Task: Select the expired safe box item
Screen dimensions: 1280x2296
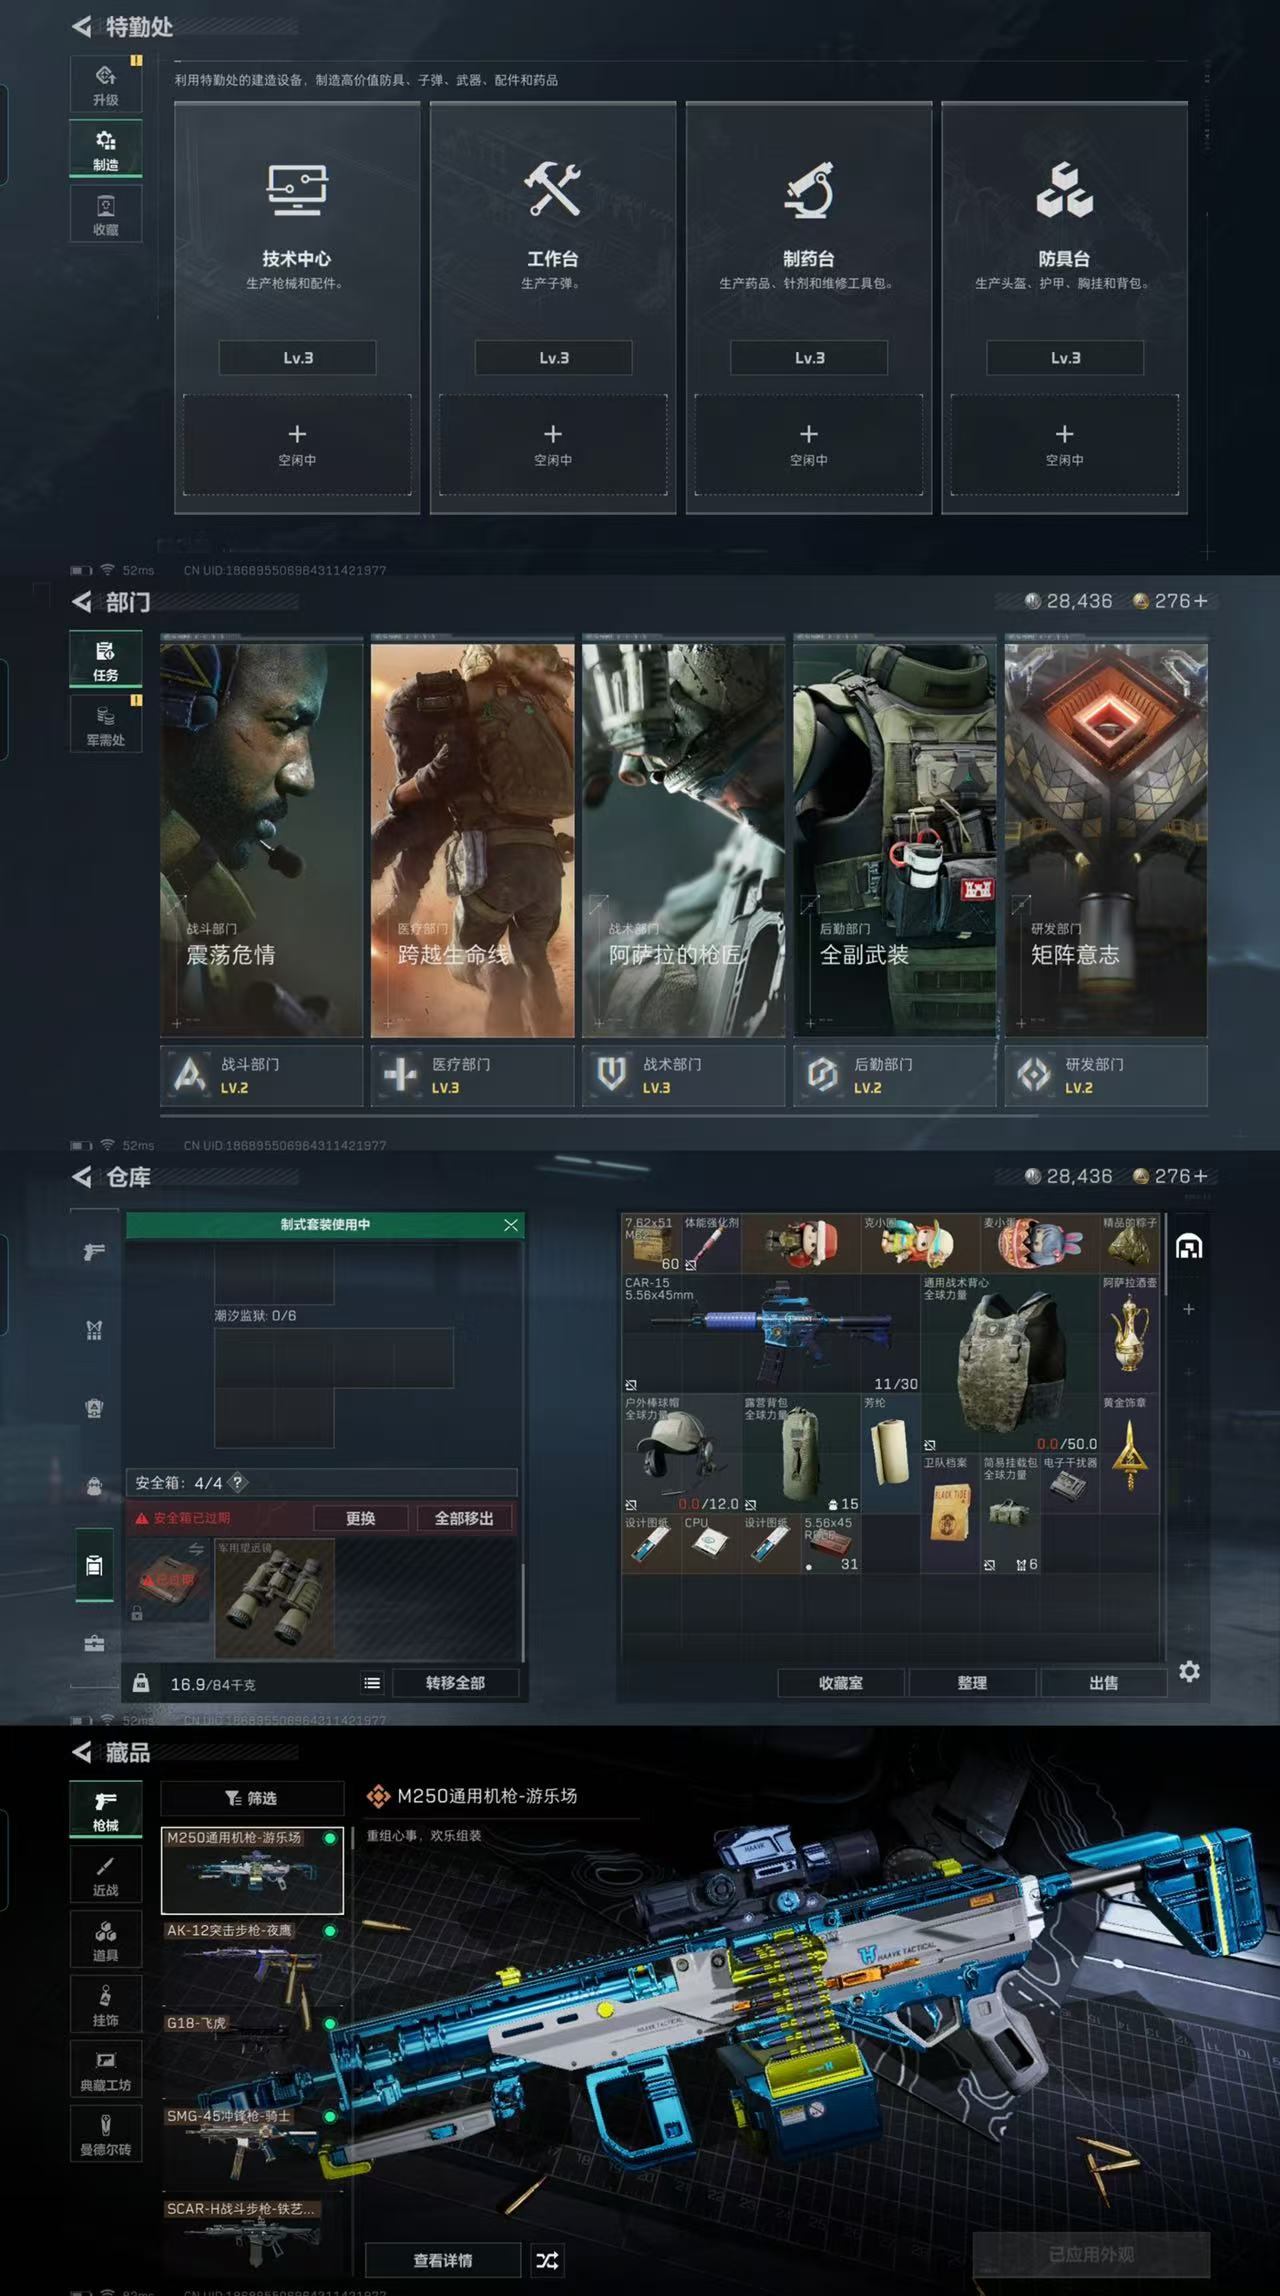Action: (169, 1580)
